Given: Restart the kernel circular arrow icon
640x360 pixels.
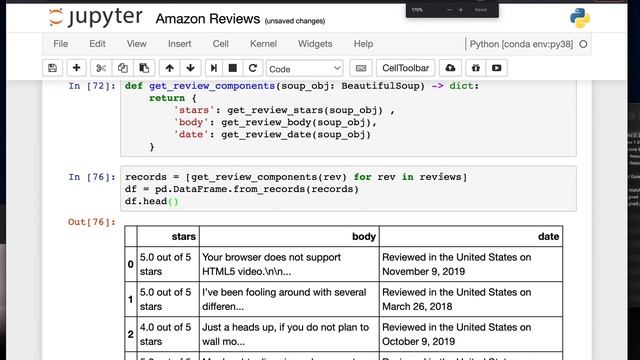Looking at the screenshot, I should point(253,68).
